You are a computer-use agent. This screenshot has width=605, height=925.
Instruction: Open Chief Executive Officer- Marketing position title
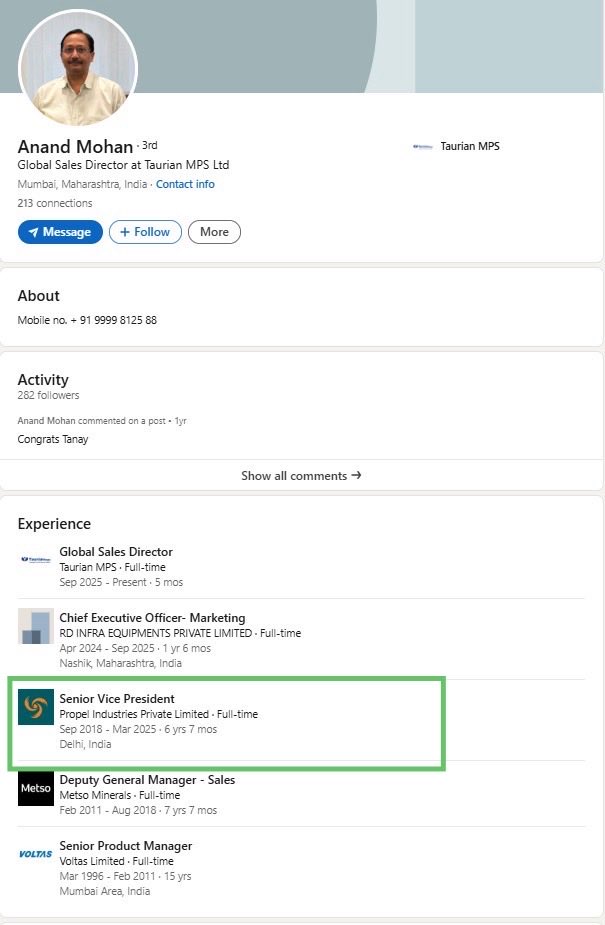(152, 618)
